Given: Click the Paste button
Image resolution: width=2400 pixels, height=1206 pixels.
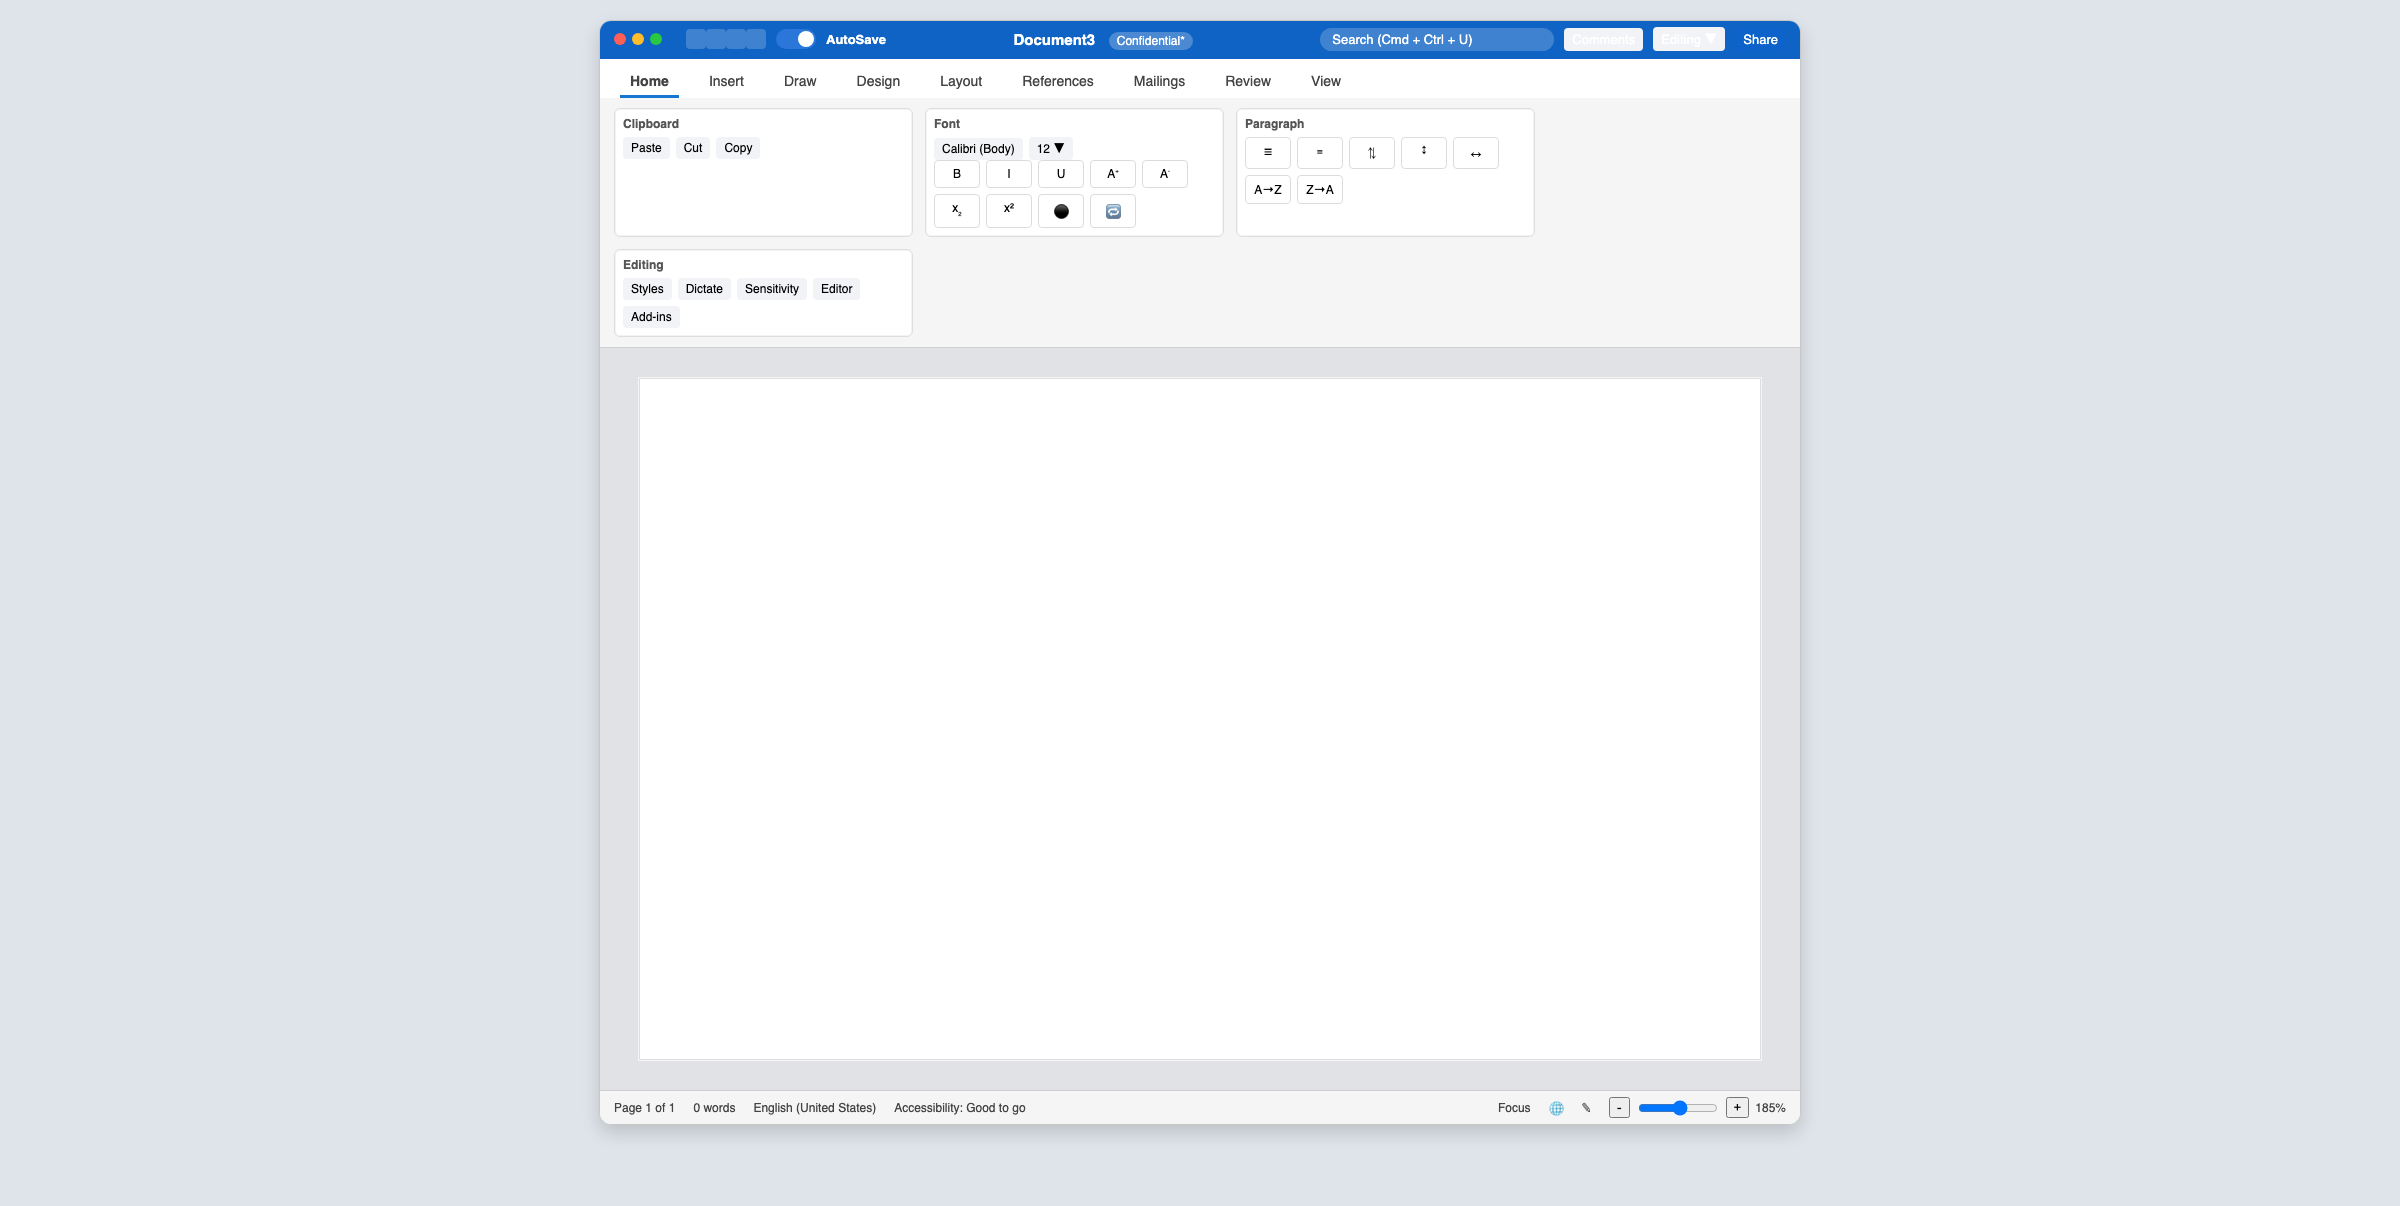Looking at the screenshot, I should tap(645, 148).
